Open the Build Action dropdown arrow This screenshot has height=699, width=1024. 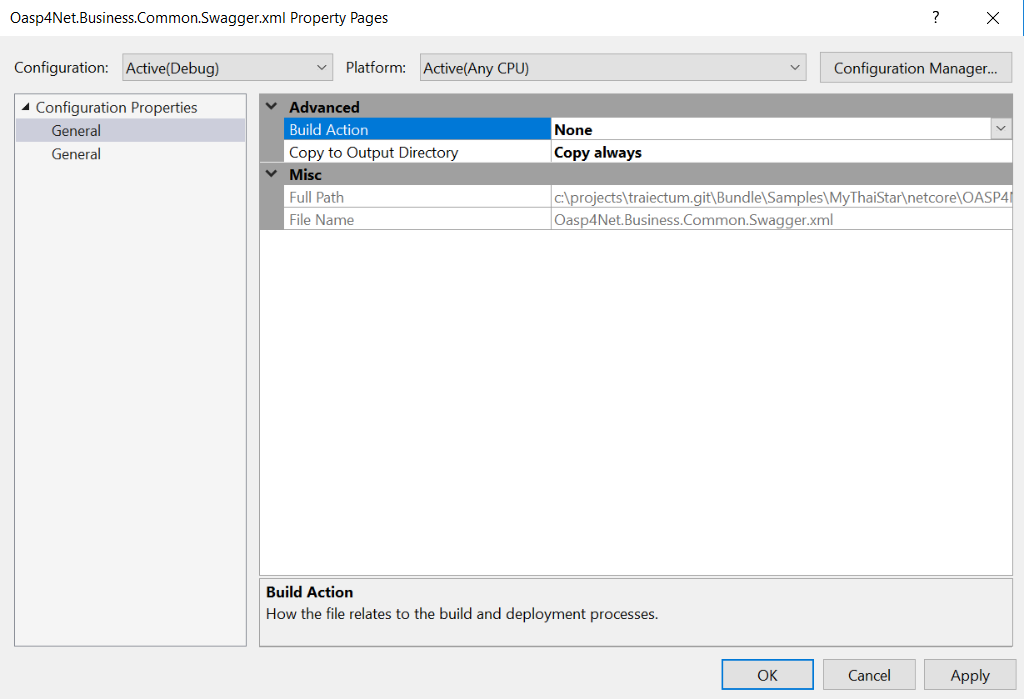(x=1001, y=129)
